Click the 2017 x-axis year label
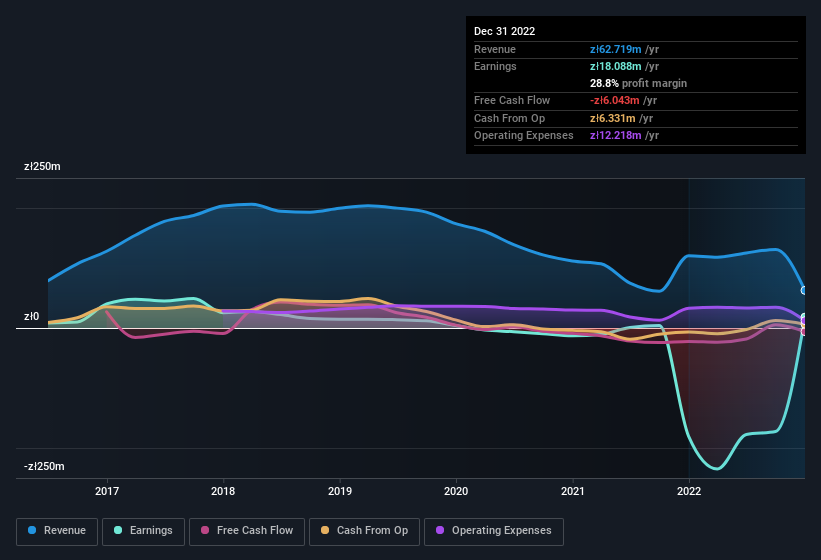 coord(107,491)
